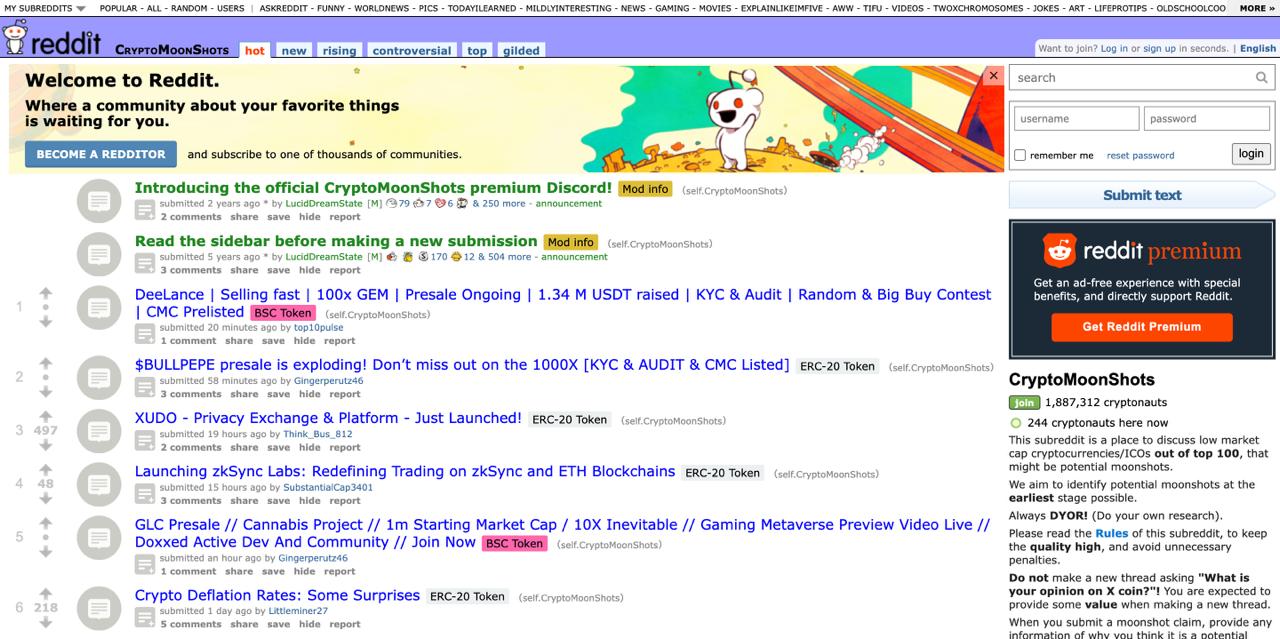1280x639 pixels.
Task: Open thumbnail of XUDO Privacy Exchange post
Action: (98, 431)
